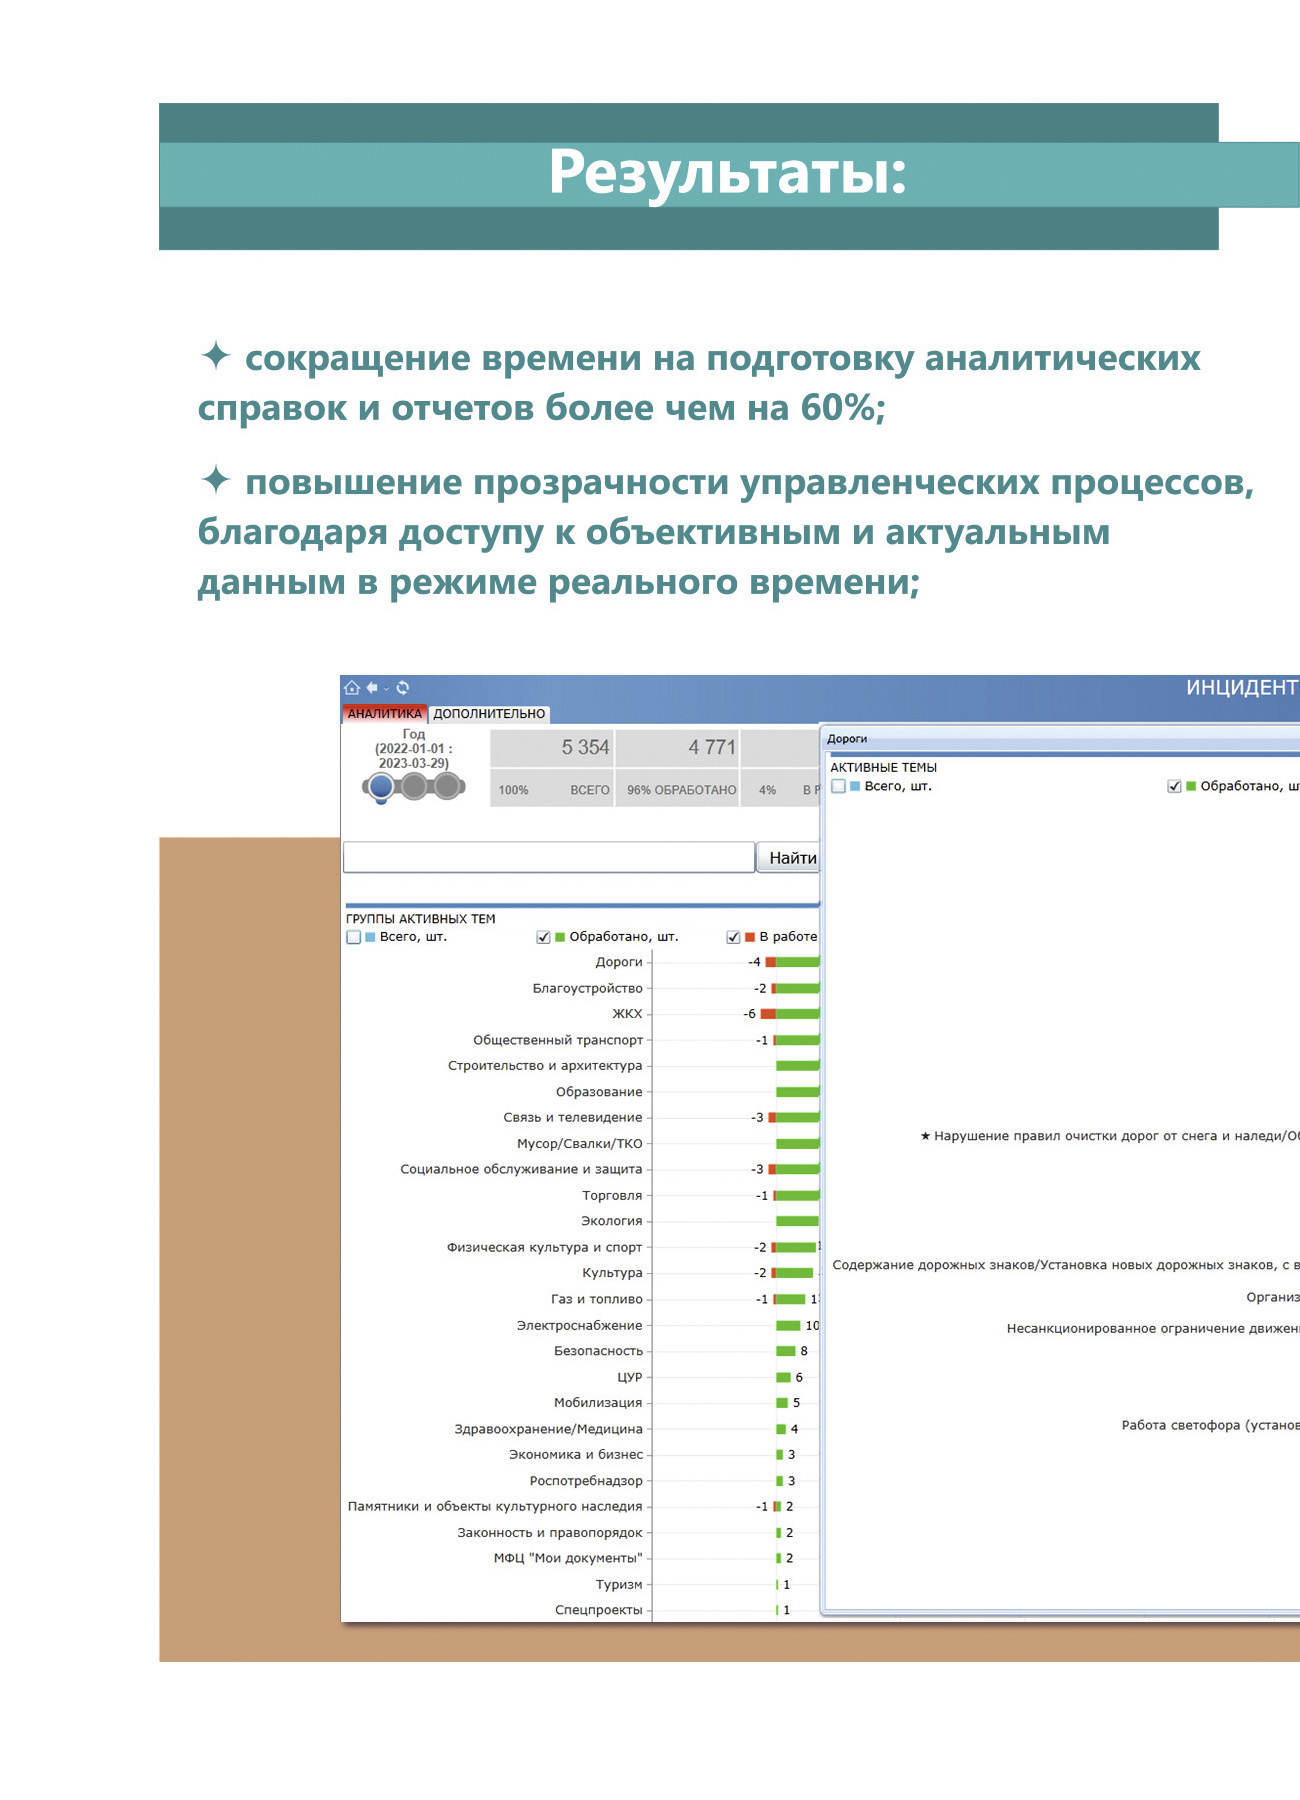Click the Home icon in the toolbar
Image resolution: width=1300 pixels, height=1800 pixels.
coord(351,687)
